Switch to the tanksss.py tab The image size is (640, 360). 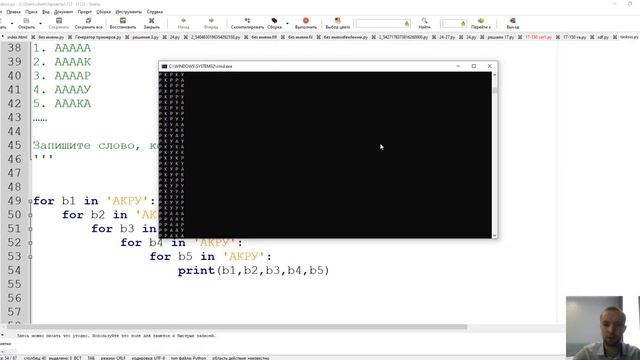[629, 37]
